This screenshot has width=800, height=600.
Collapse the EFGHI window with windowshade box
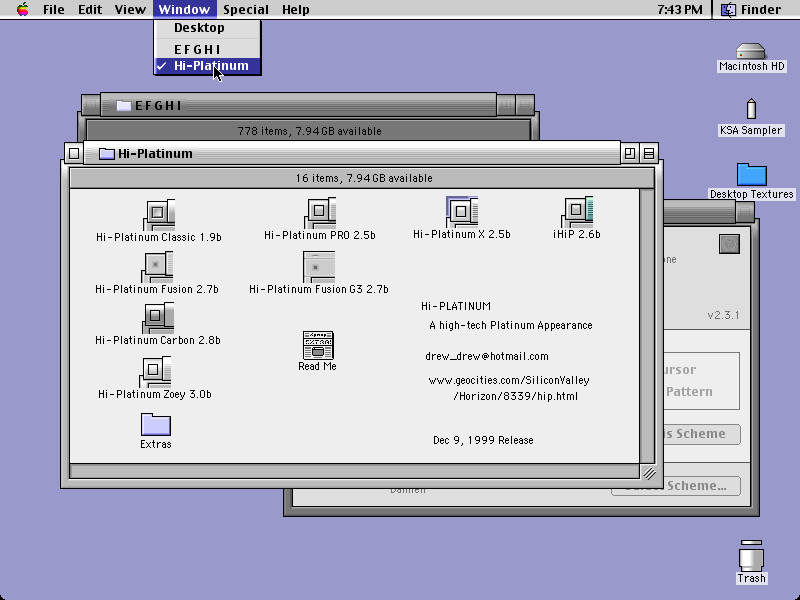(x=524, y=105)
